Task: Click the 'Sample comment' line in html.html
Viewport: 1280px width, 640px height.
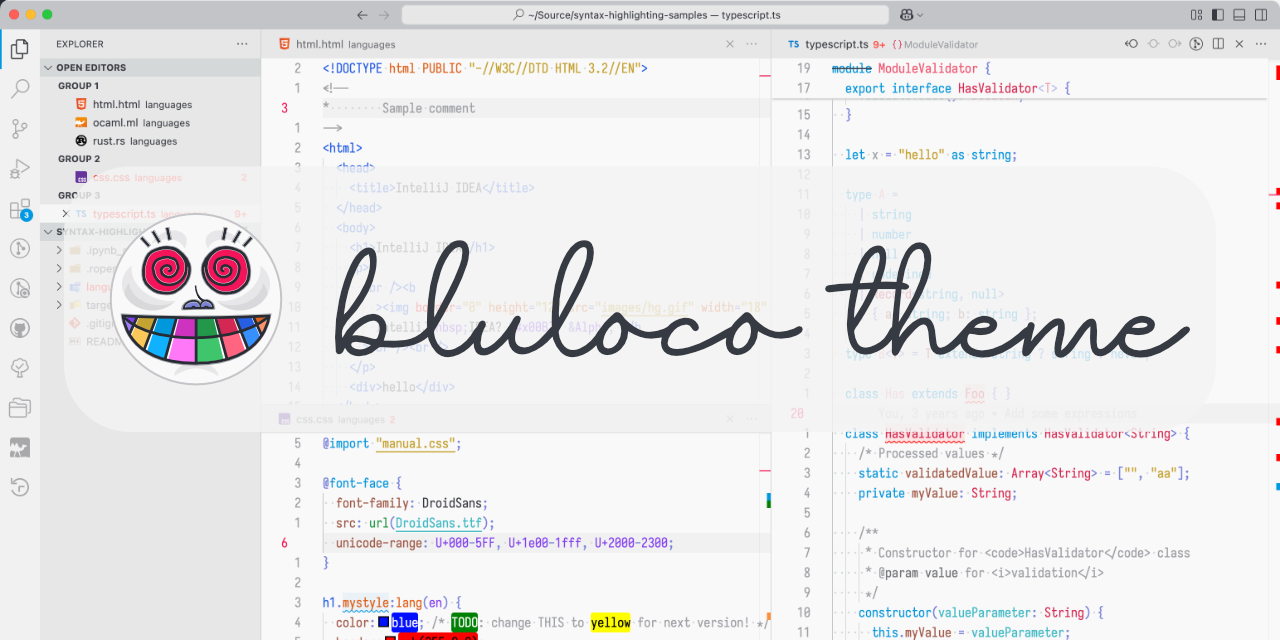Action: pyautogui.click(x=428, y=108)
